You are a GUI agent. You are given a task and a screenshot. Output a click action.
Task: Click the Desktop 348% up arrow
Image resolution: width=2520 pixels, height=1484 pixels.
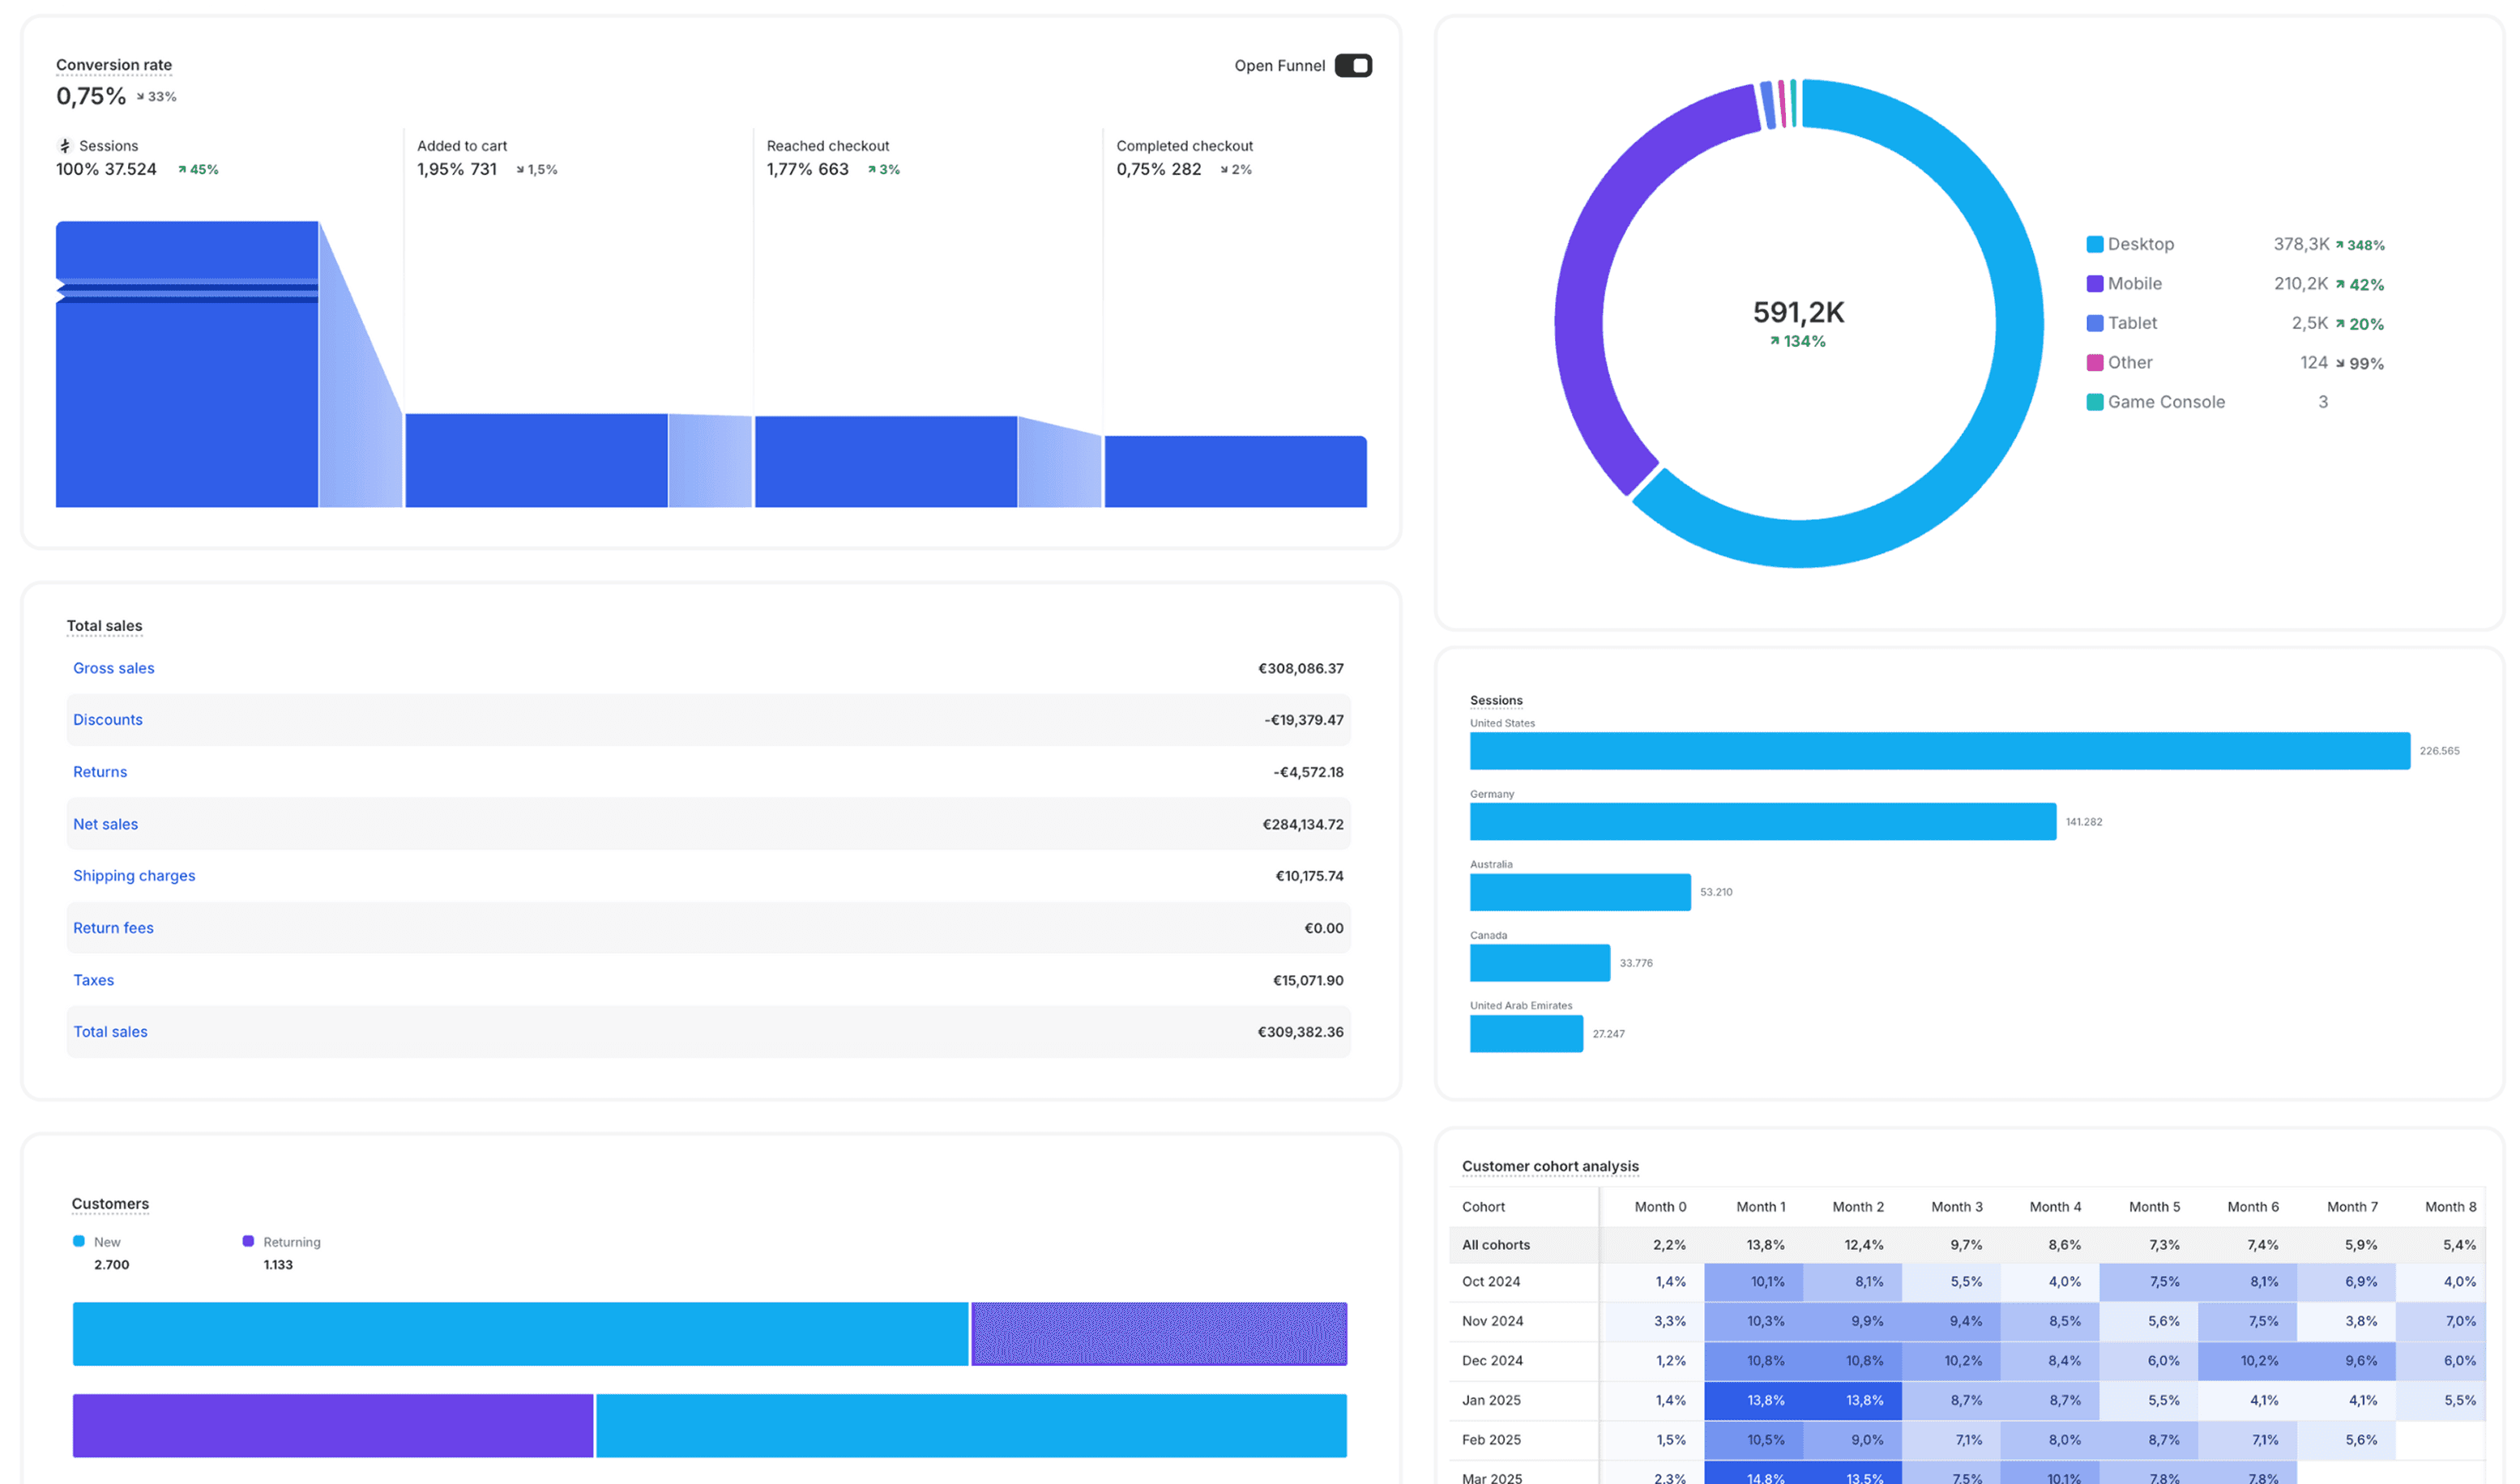click(x=2340, y=245)
